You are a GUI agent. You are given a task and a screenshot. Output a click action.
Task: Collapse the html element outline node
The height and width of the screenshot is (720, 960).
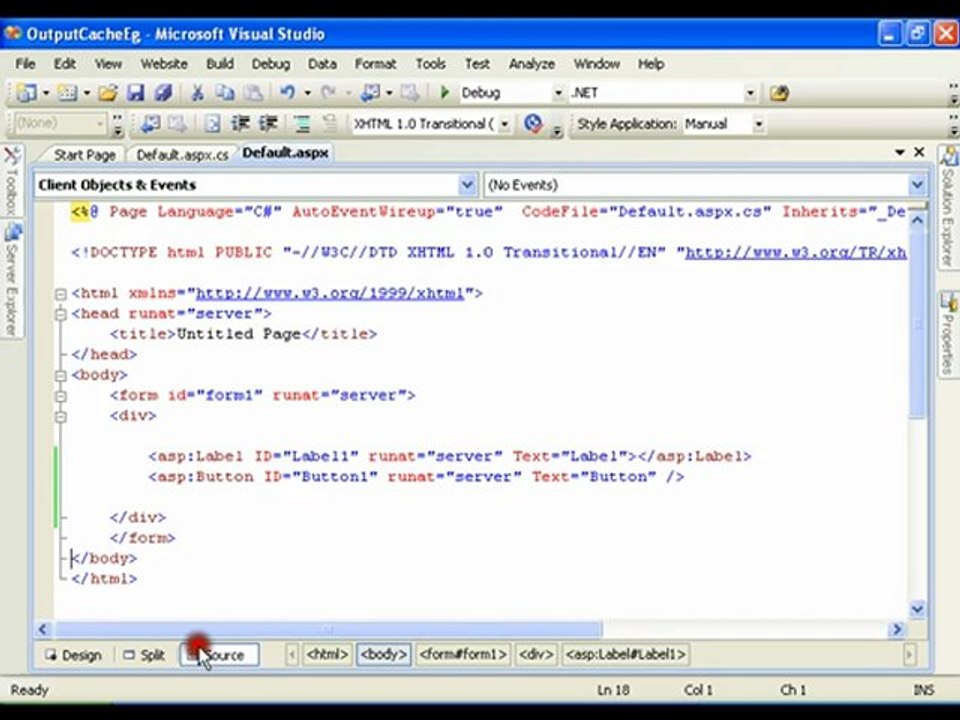pyautogui.click(x=60, y=294)
